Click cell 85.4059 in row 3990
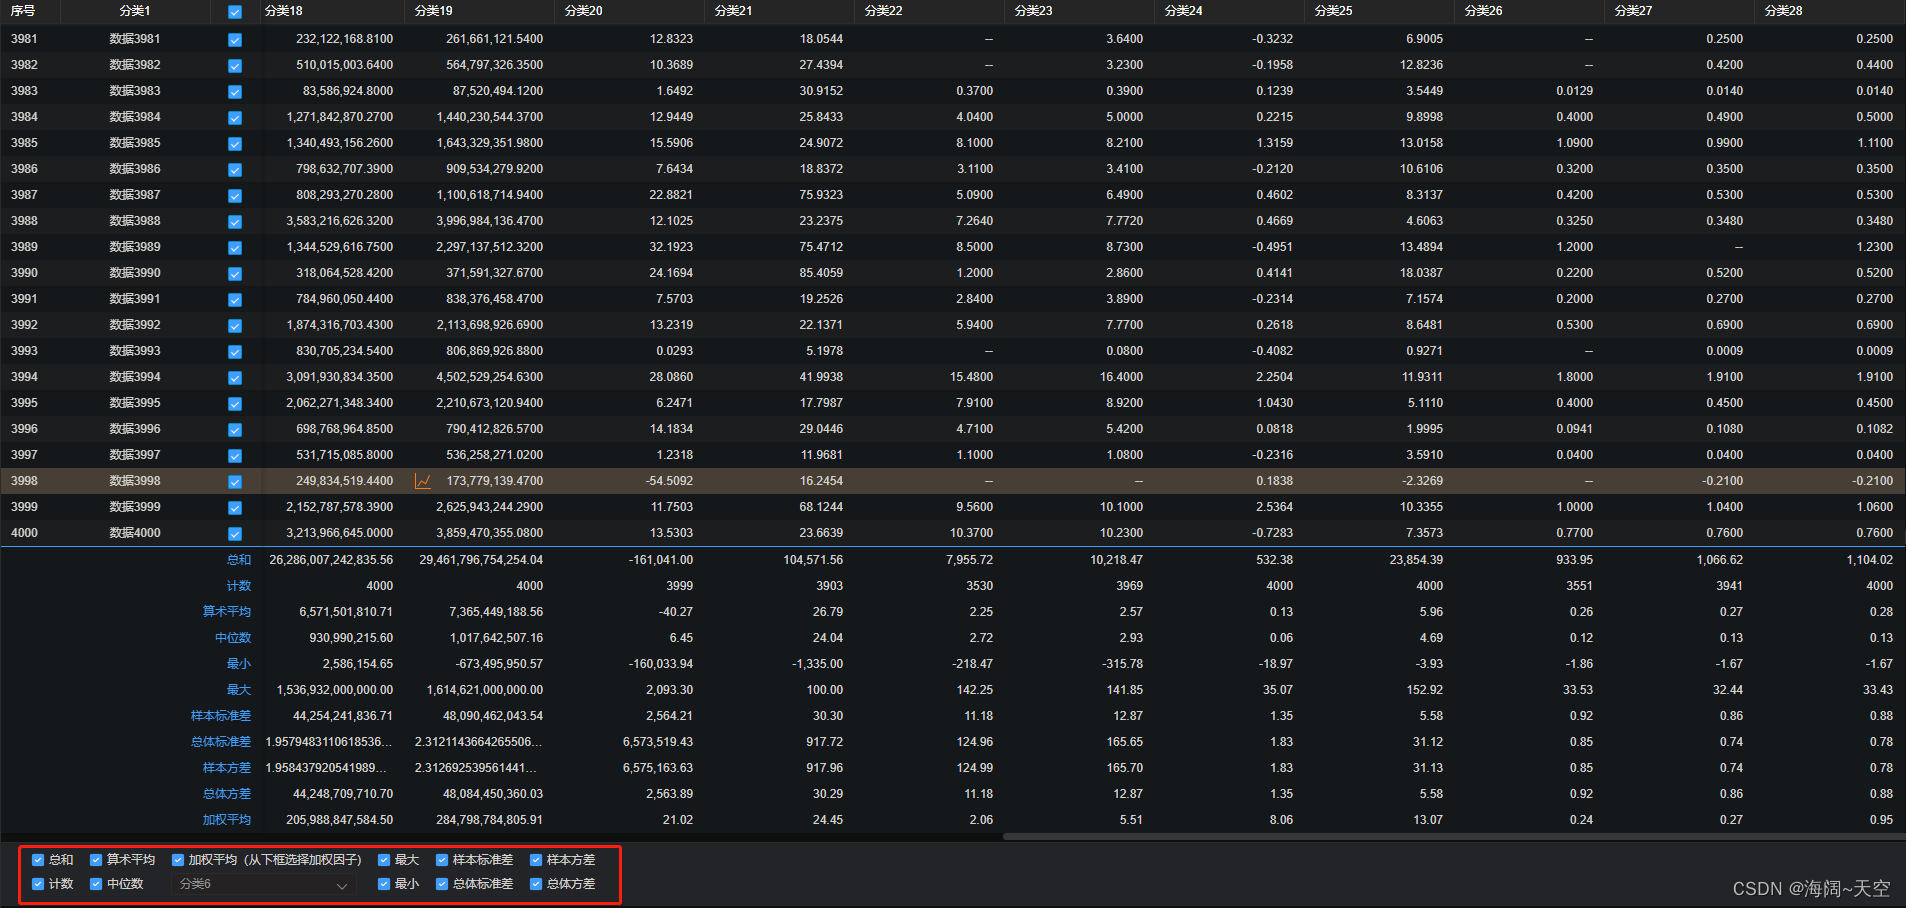The image size is (1906, 908). (x=821, y=273)
